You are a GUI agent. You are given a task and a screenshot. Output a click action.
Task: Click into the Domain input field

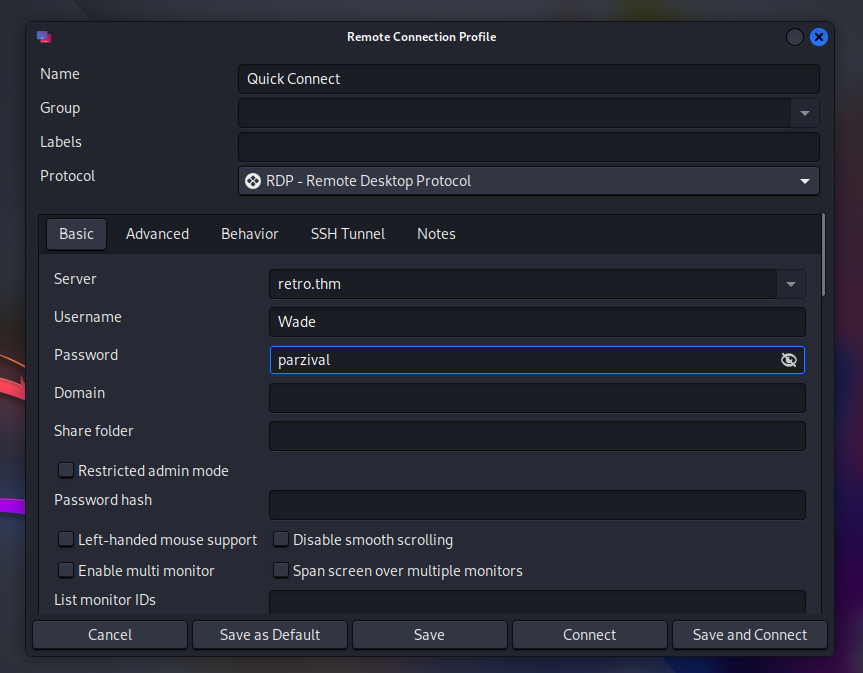click(537, 398)
